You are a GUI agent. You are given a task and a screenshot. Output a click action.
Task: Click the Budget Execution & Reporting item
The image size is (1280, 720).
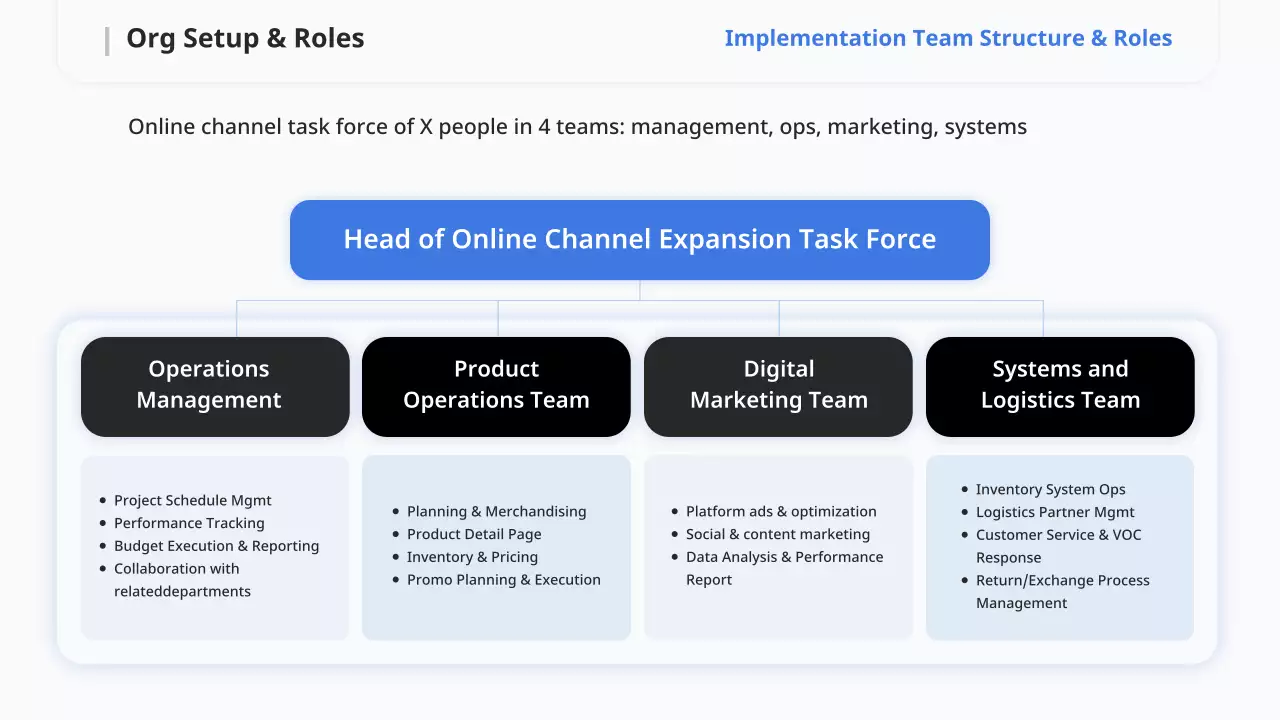pos(216,546)
